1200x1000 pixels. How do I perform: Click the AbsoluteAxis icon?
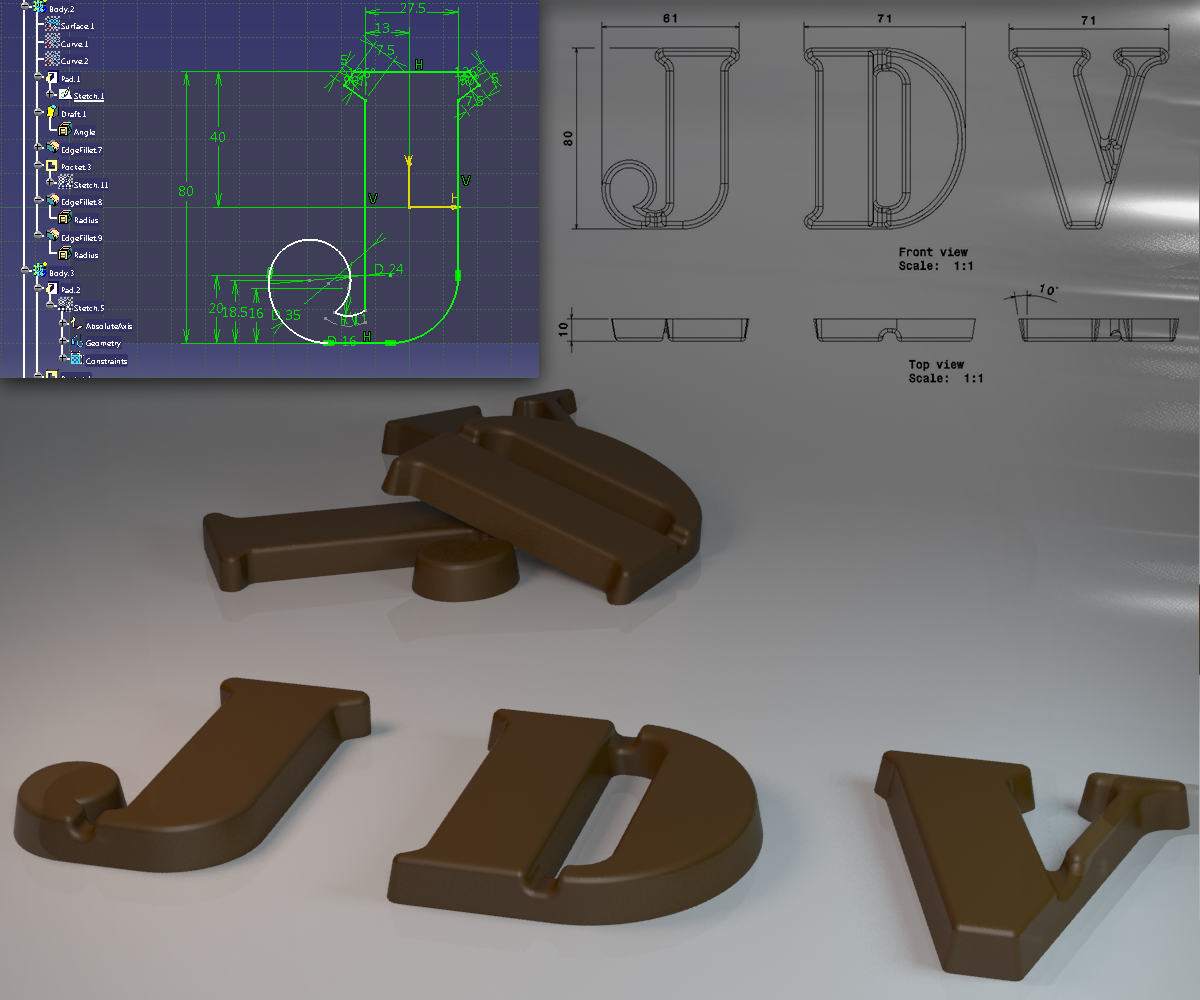tap(76, 325)
